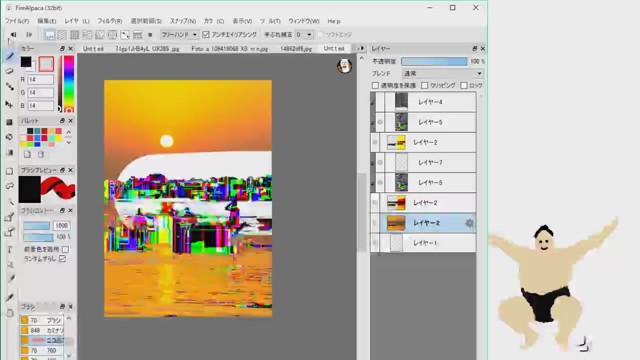Toggle クリッピング checkbox
Image resolution: width=640 pixels, height=360 pixels.
pos(424,85)
